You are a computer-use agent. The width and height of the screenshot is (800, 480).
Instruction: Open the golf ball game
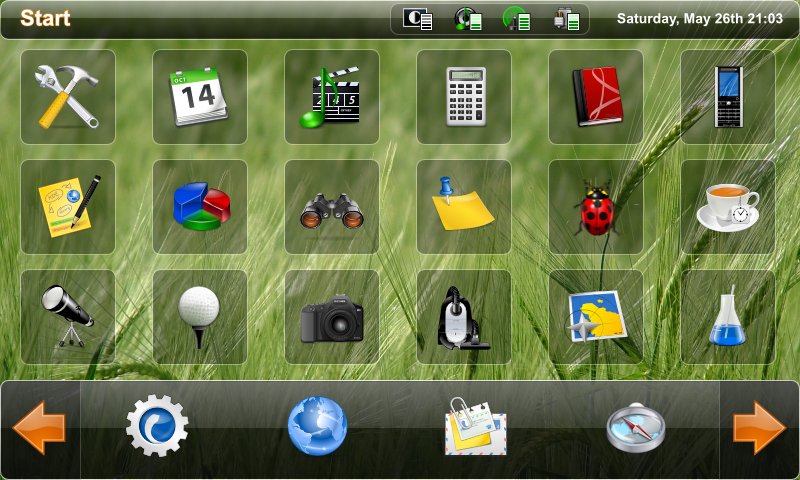(x=199, y=317)
